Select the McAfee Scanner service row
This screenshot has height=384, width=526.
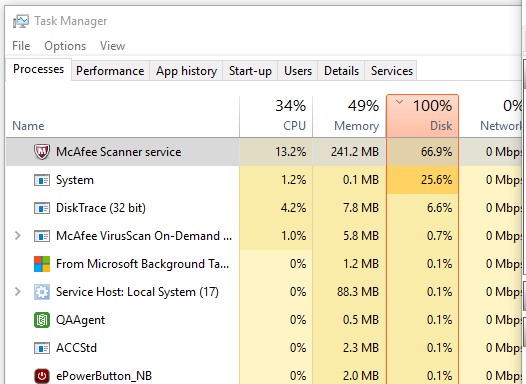[264, 152]
